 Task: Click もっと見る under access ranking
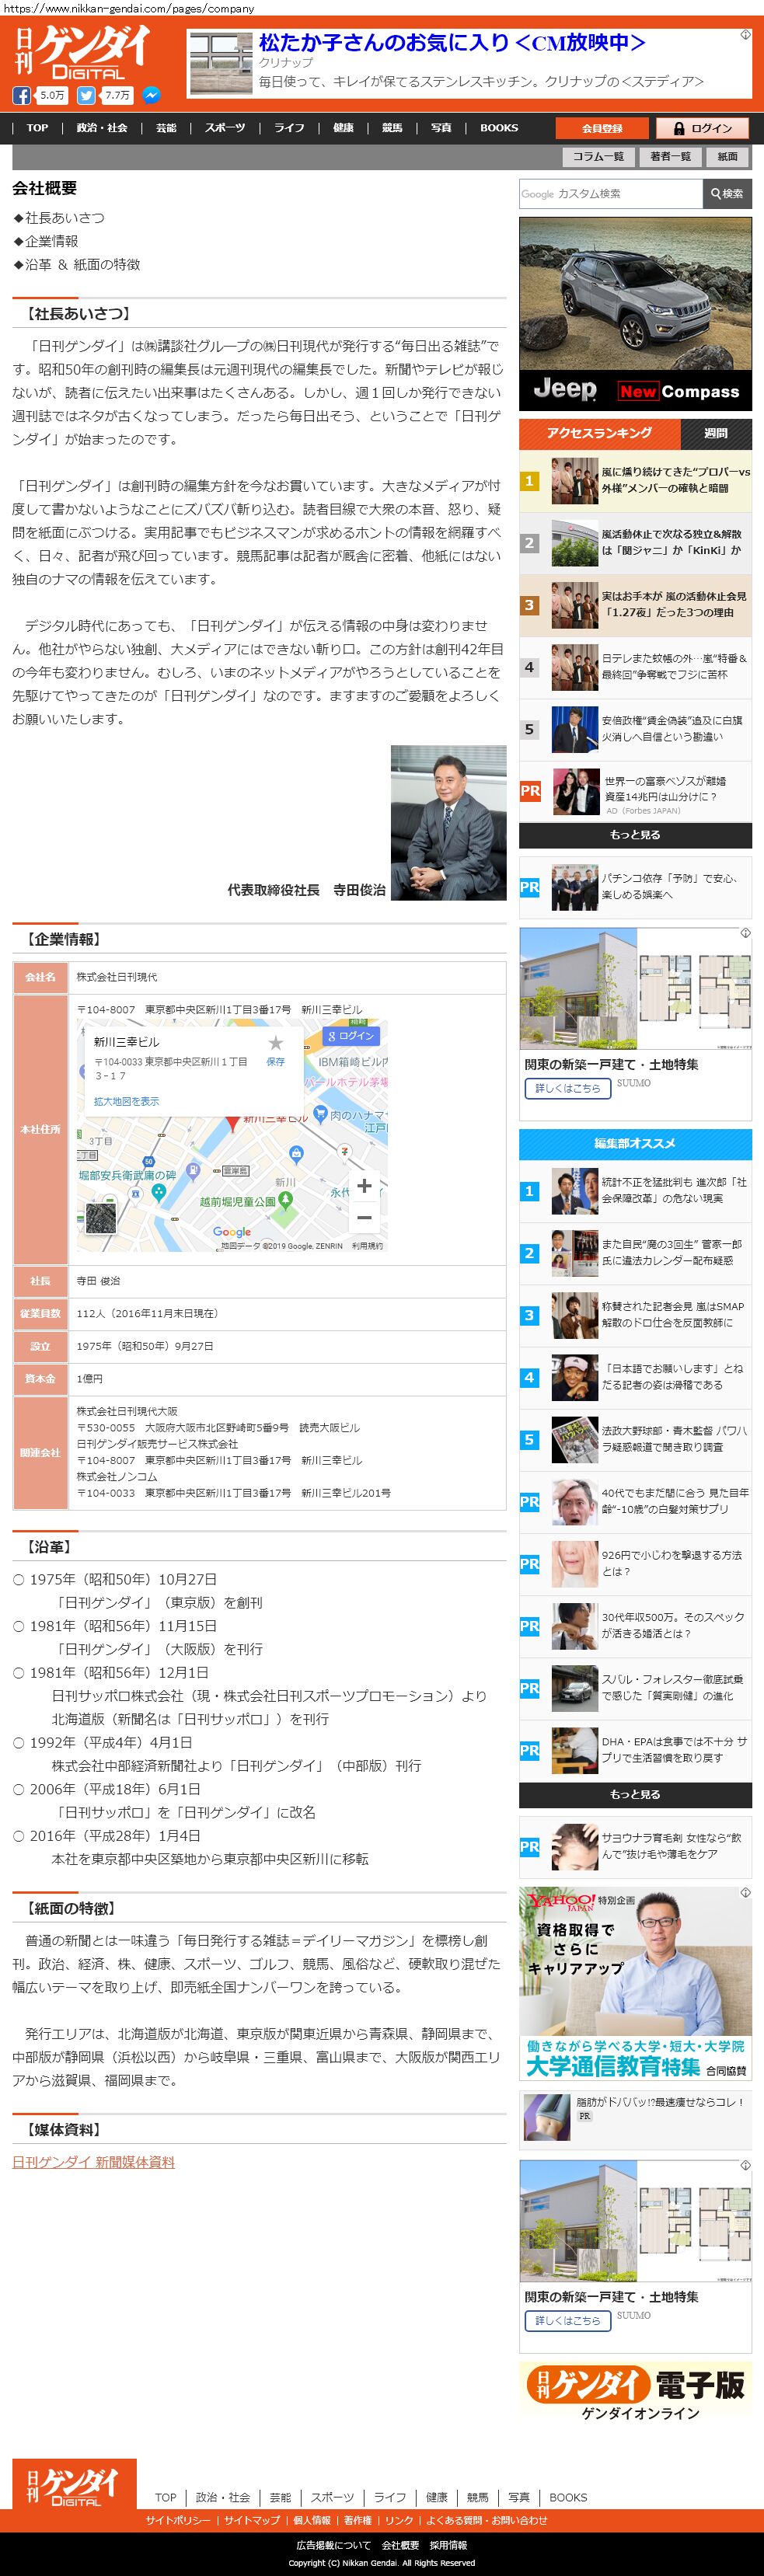(x=635, y=835)
